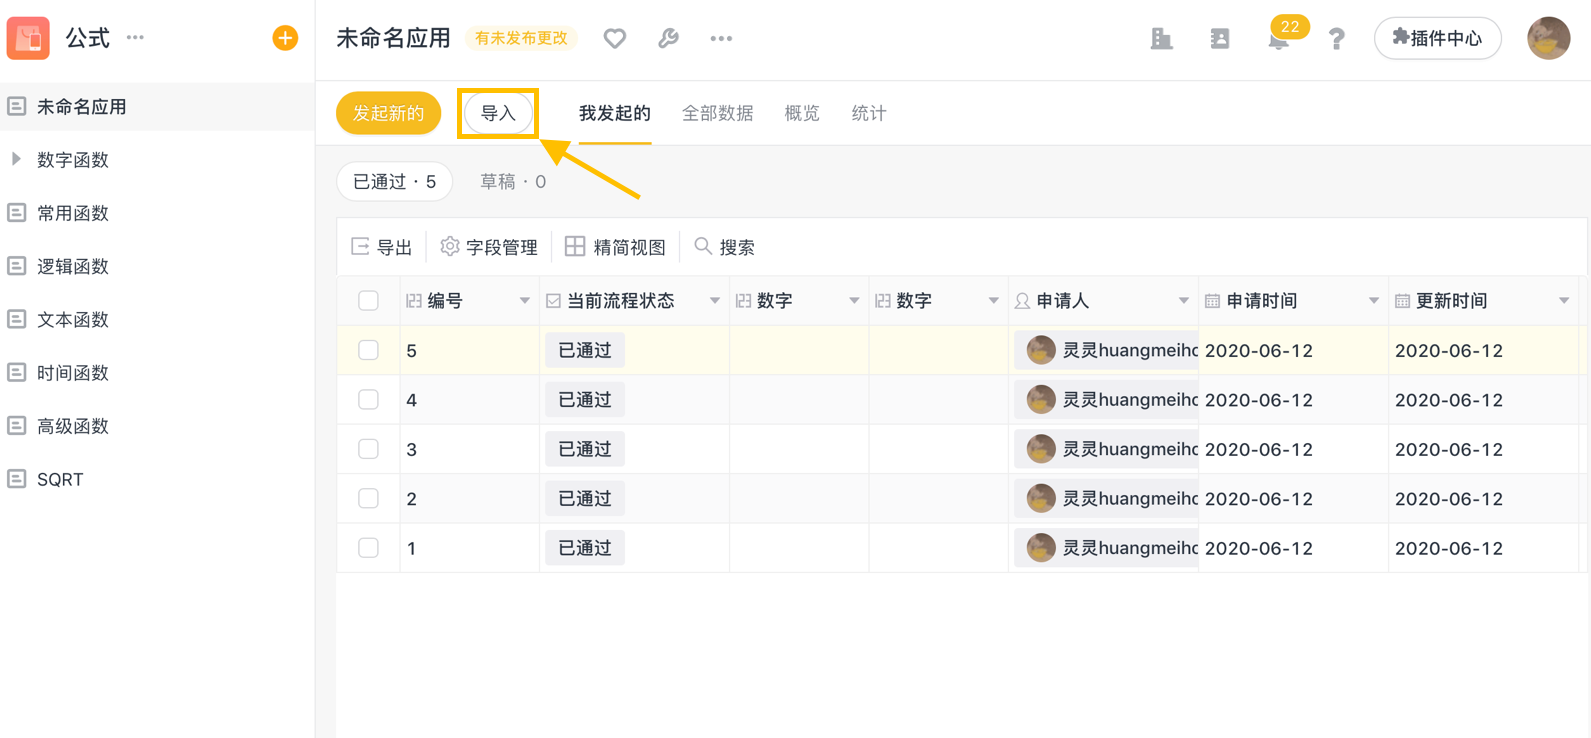The width and height of the screenshot is (1591, 738).
Task: Click the orange plus add icon
Action: (x=285, y=38)
